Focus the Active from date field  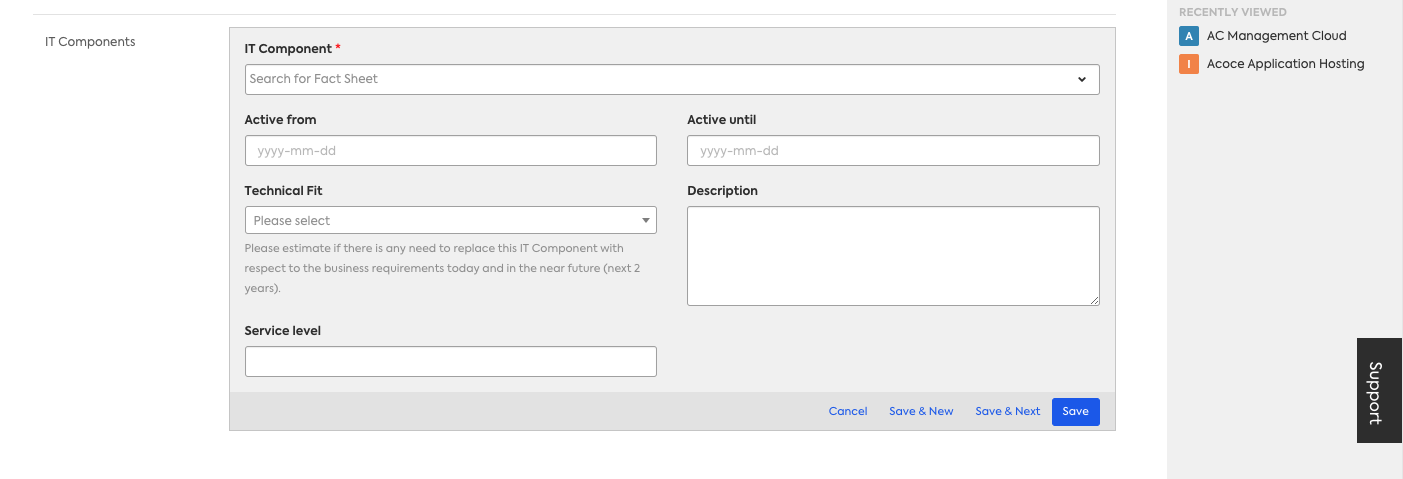(451, 151)
